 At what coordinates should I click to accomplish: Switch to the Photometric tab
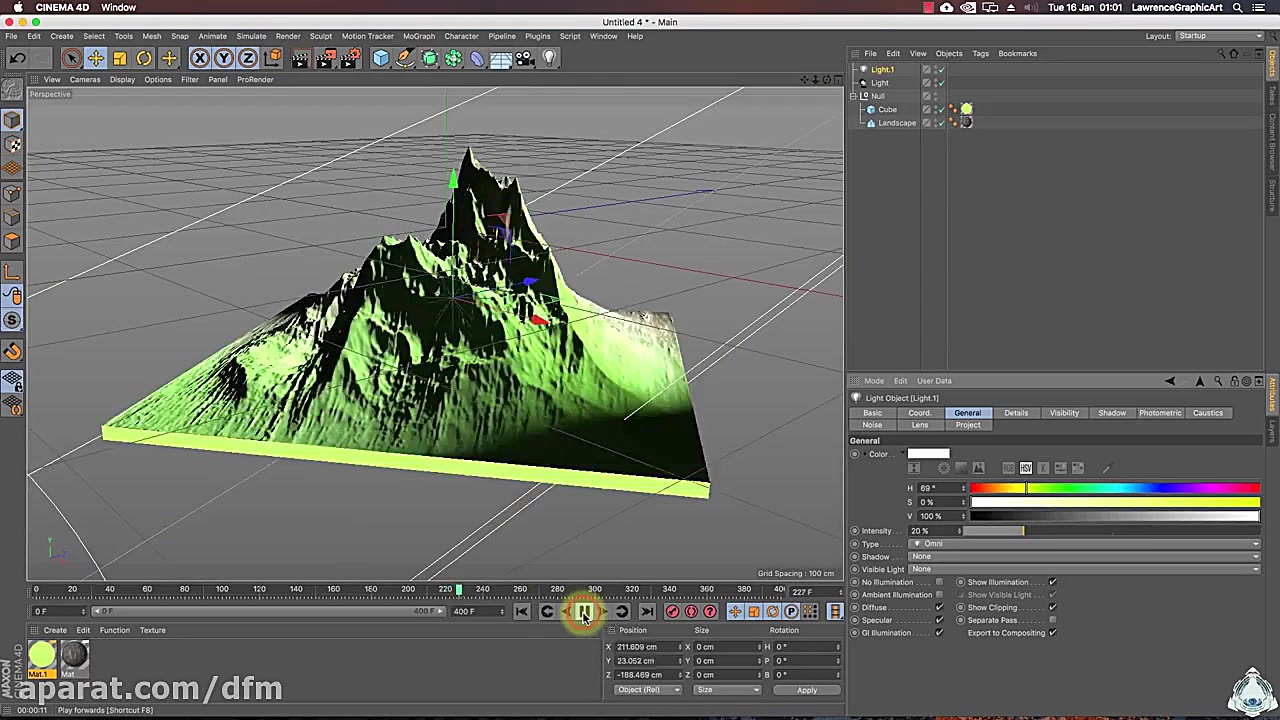[x=1160, y=412]
